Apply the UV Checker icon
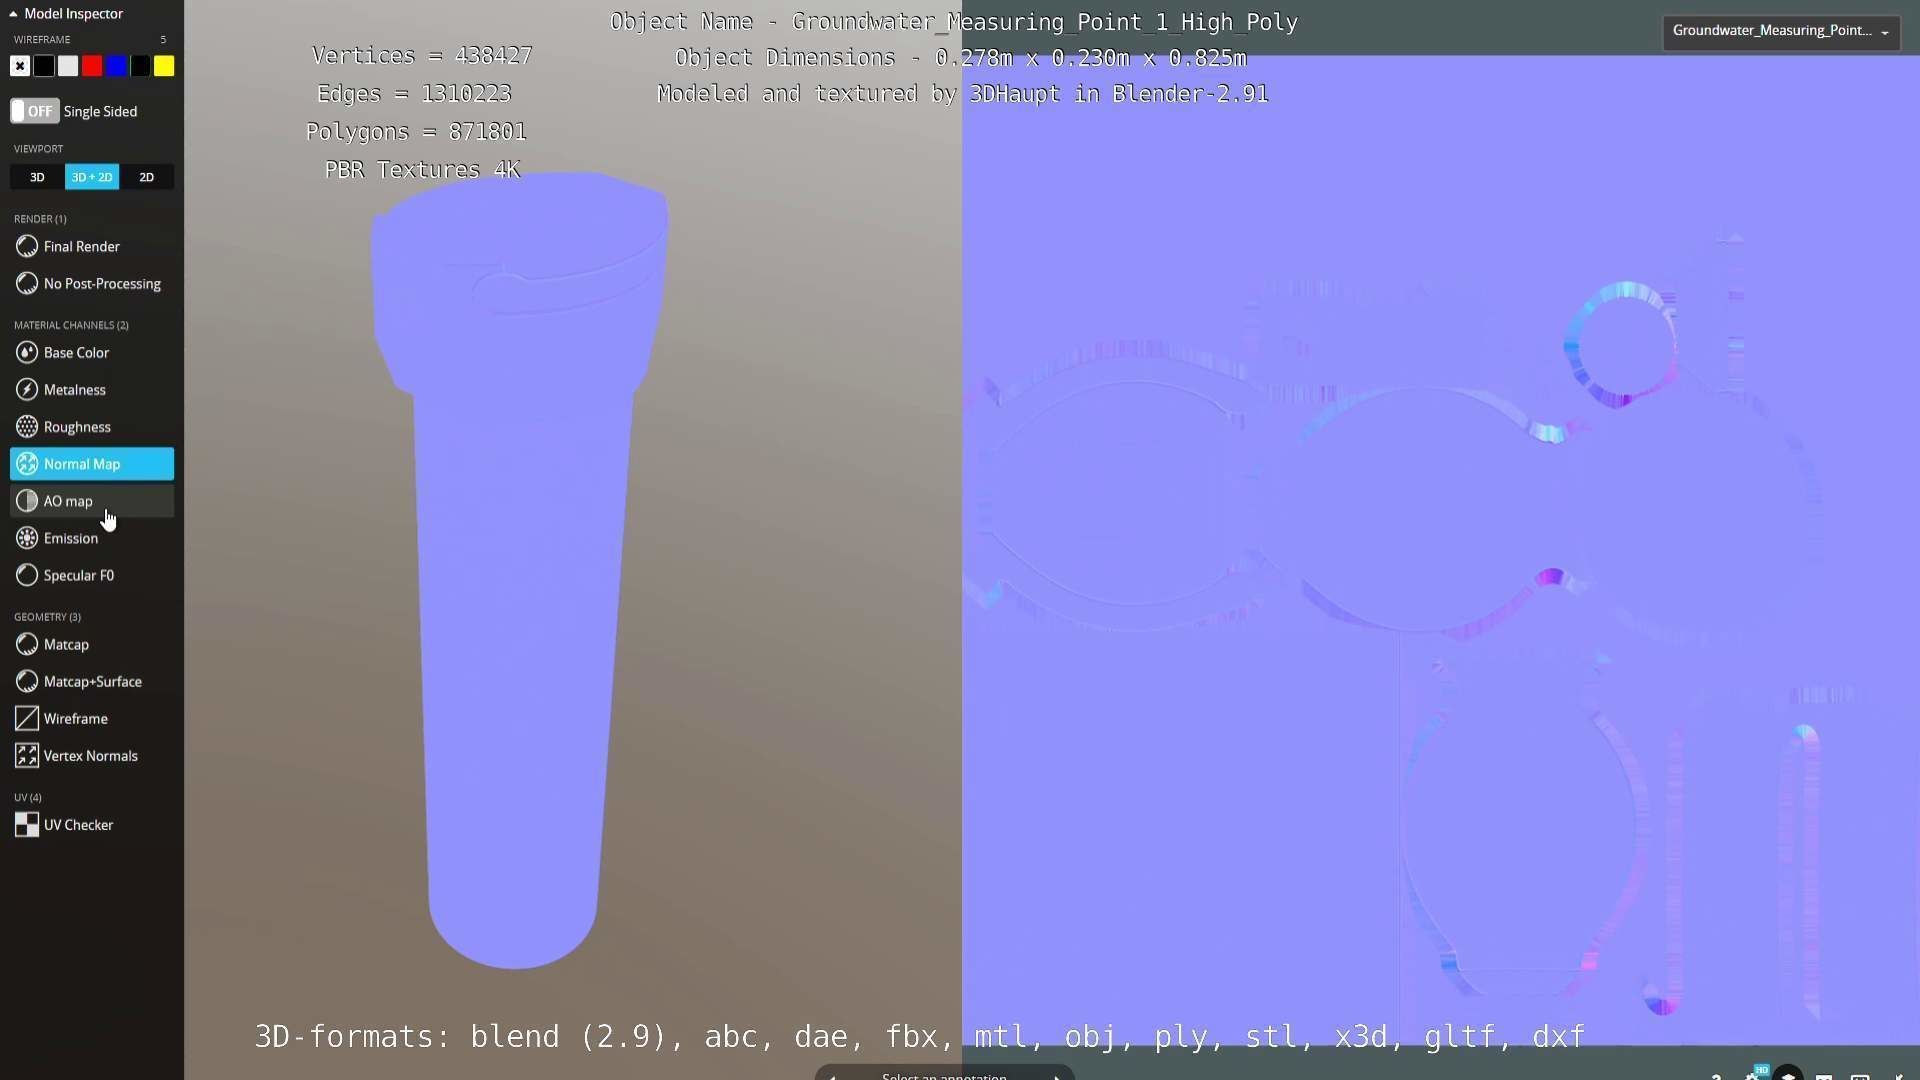 click(27, 825)
